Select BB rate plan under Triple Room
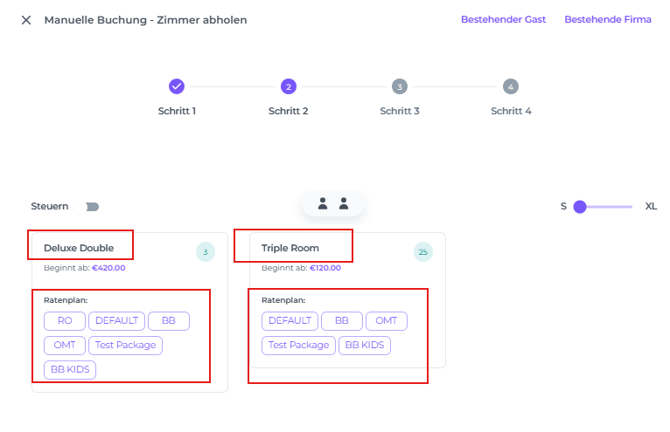This screenshot has height=432, width=670. pos(341,321)
